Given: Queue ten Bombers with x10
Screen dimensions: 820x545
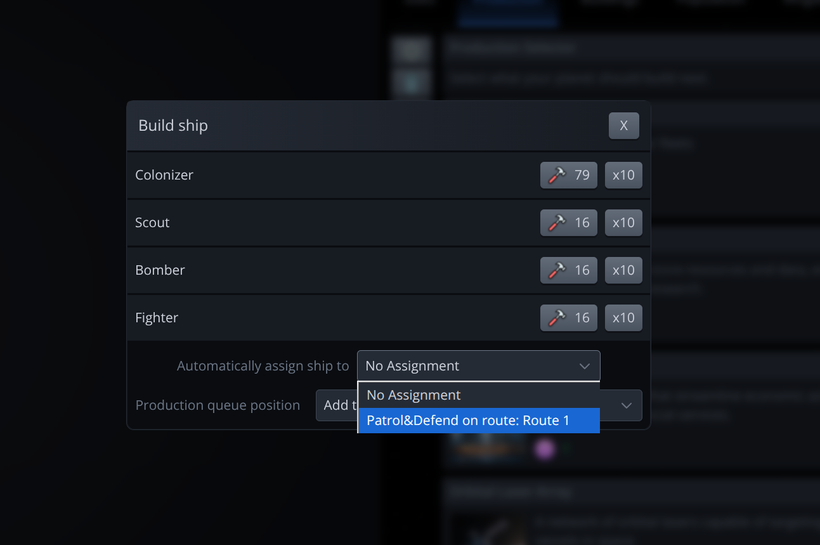Looking at the screenshot, I should 623,270.
